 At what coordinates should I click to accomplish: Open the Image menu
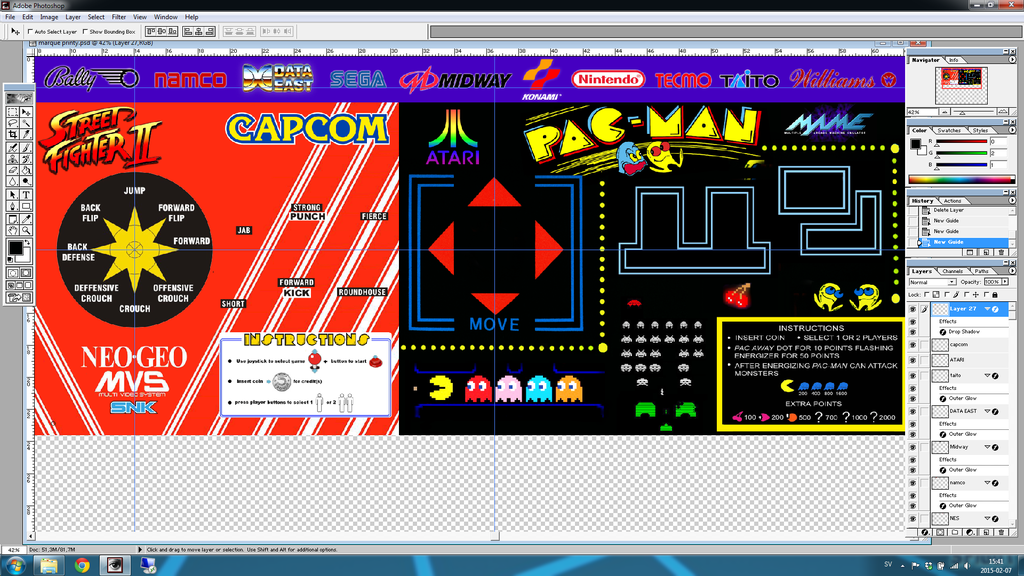point(49,17)
